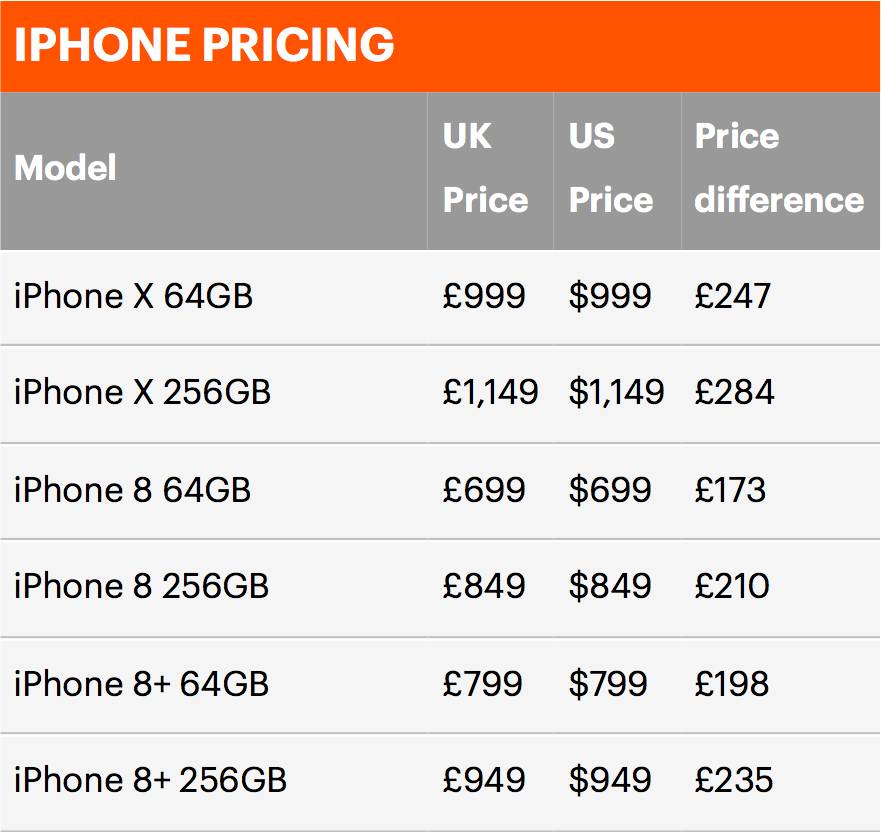Click the £949 UK price value
Screen dimensions: 881x832
tap(484, 780)
